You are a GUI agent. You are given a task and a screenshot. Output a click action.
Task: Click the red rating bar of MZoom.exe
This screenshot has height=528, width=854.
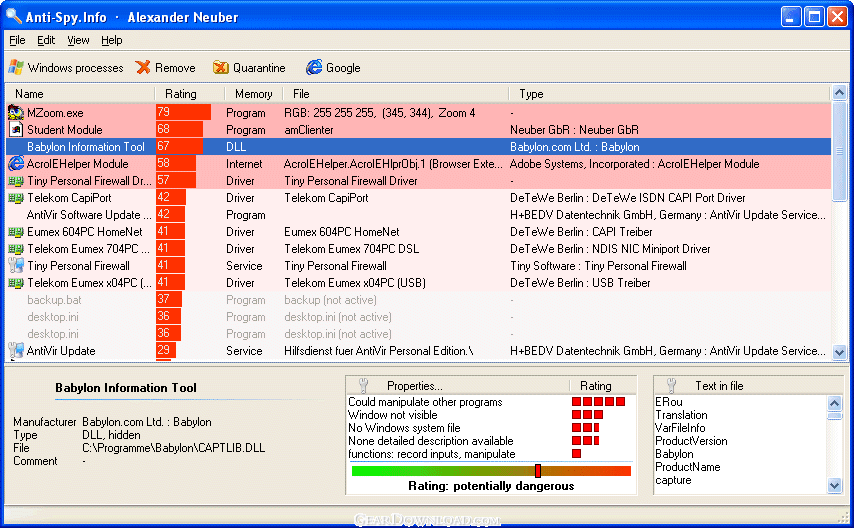tap(184, 112)
